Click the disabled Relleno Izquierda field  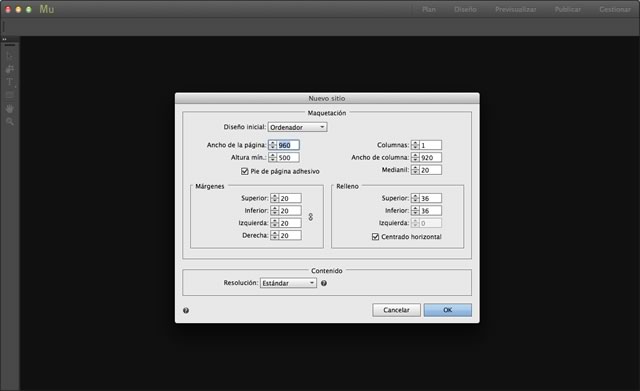coord(431,223)
